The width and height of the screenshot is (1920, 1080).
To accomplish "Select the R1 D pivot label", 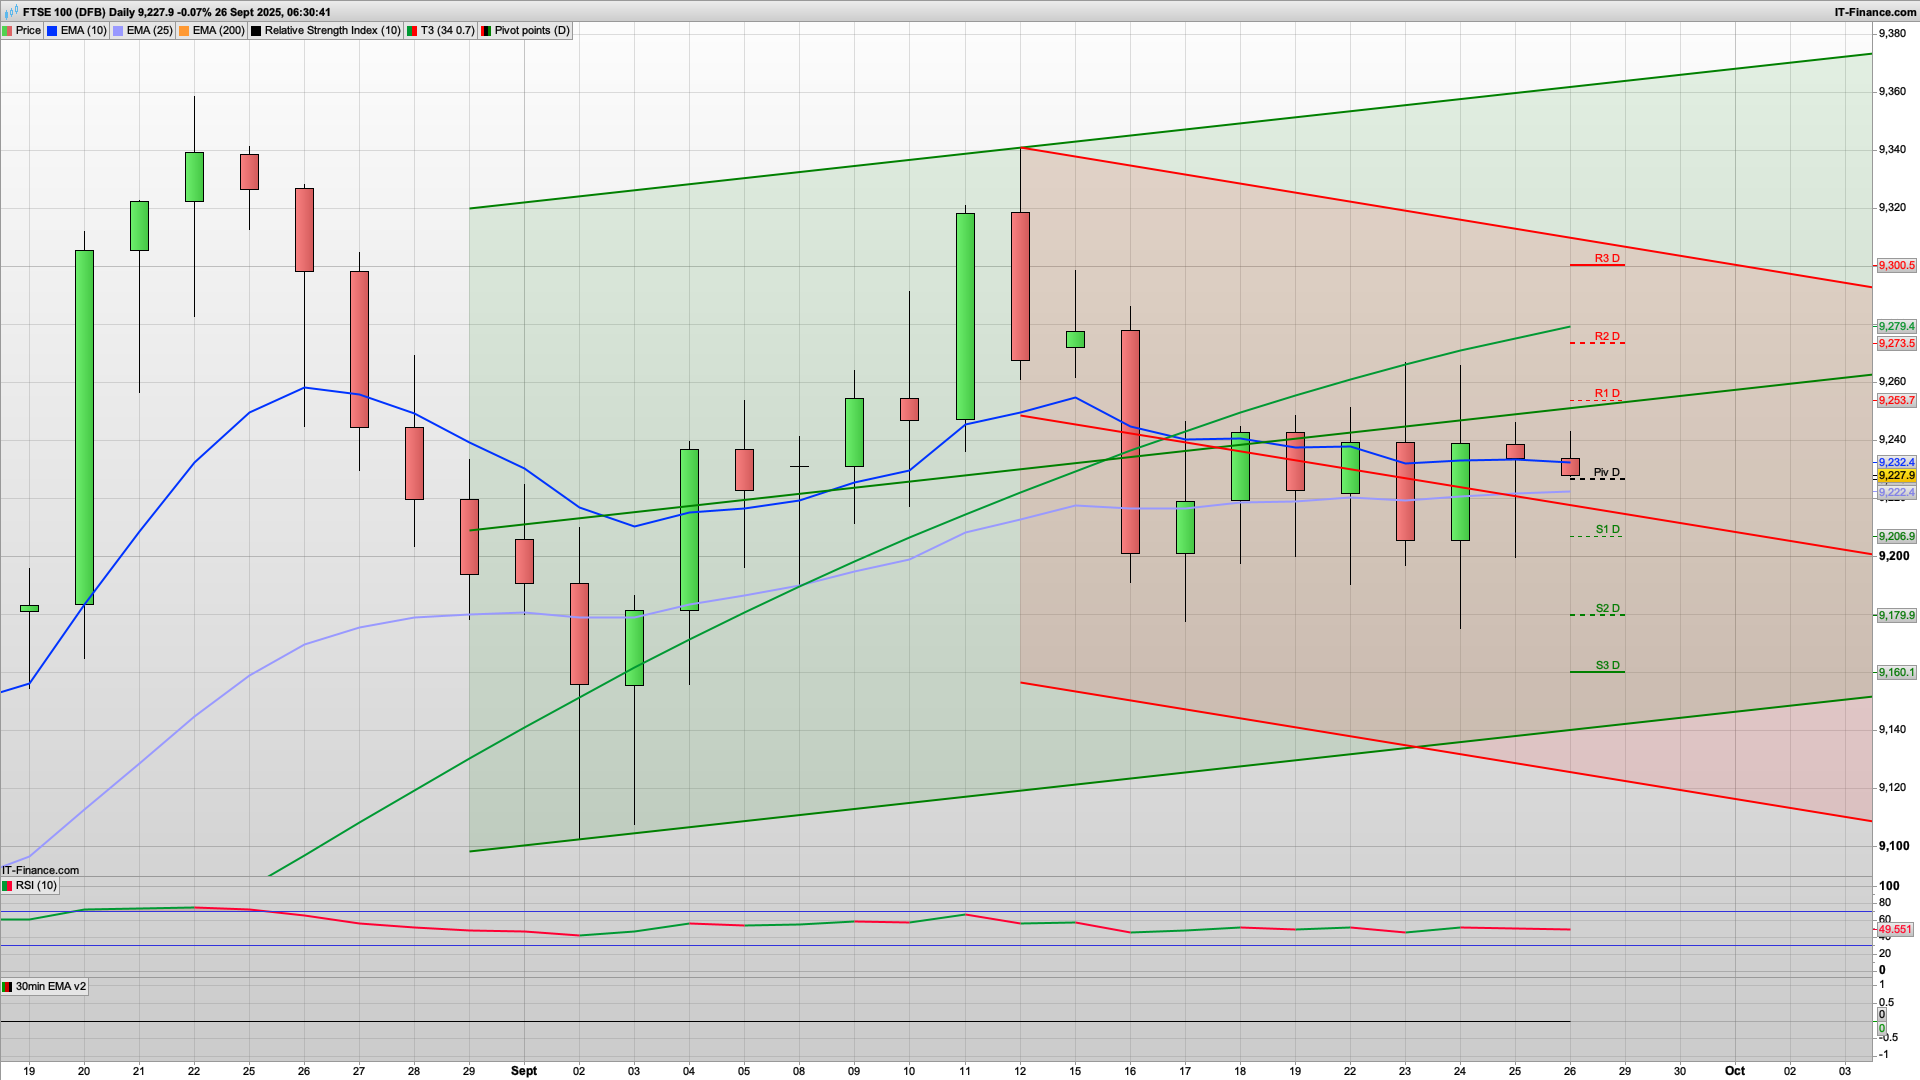I will tap(1607, 393).
